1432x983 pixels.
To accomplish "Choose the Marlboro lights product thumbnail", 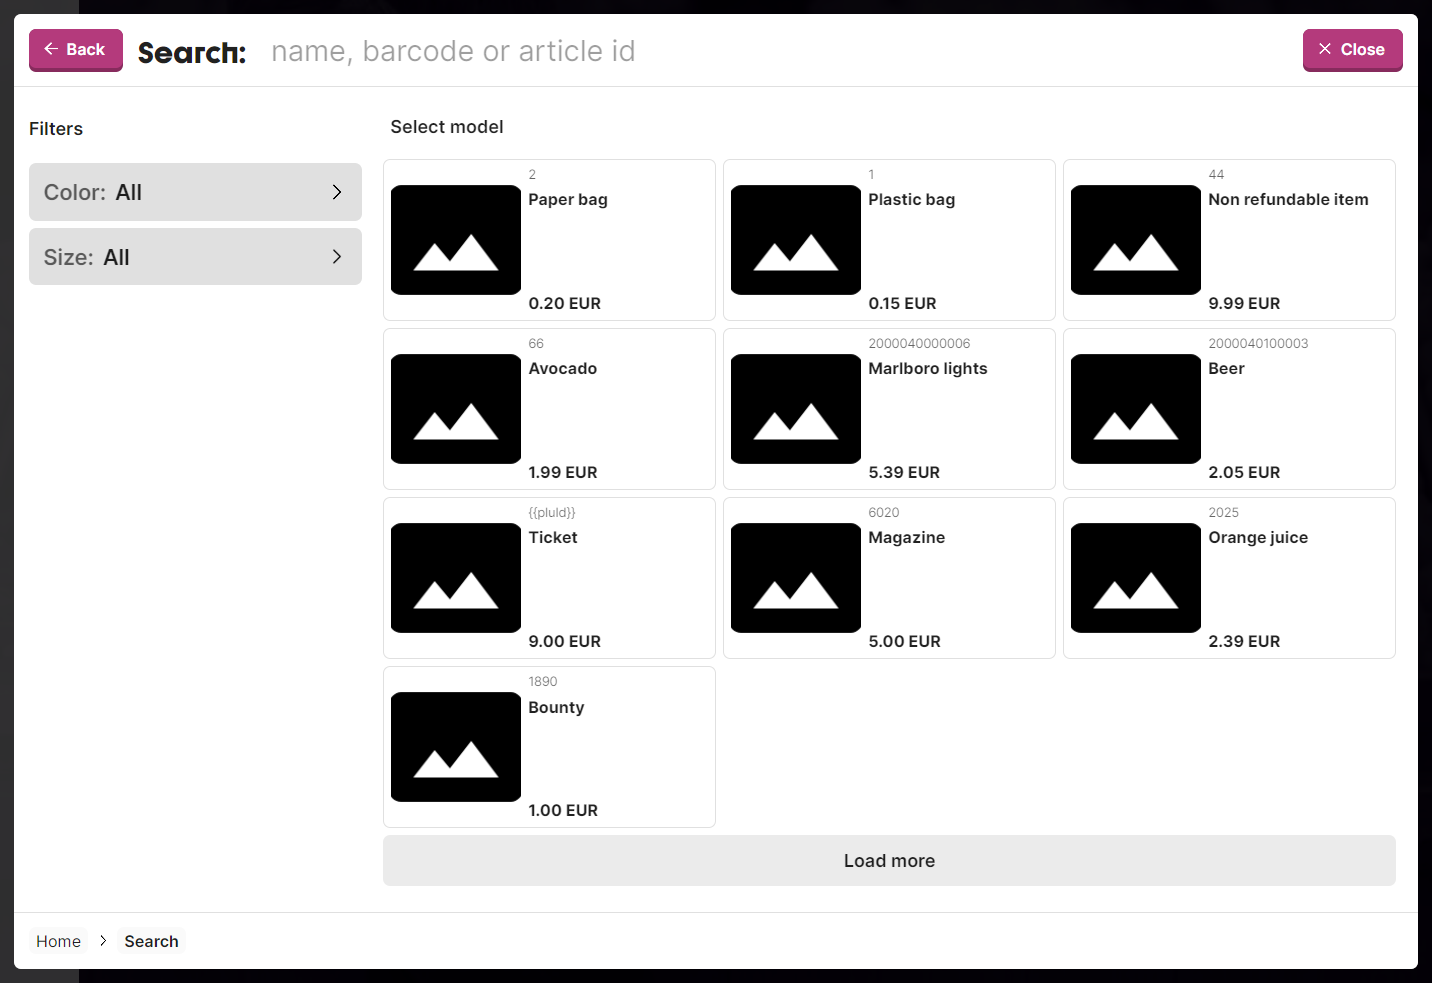I will (x=795, y=409).
